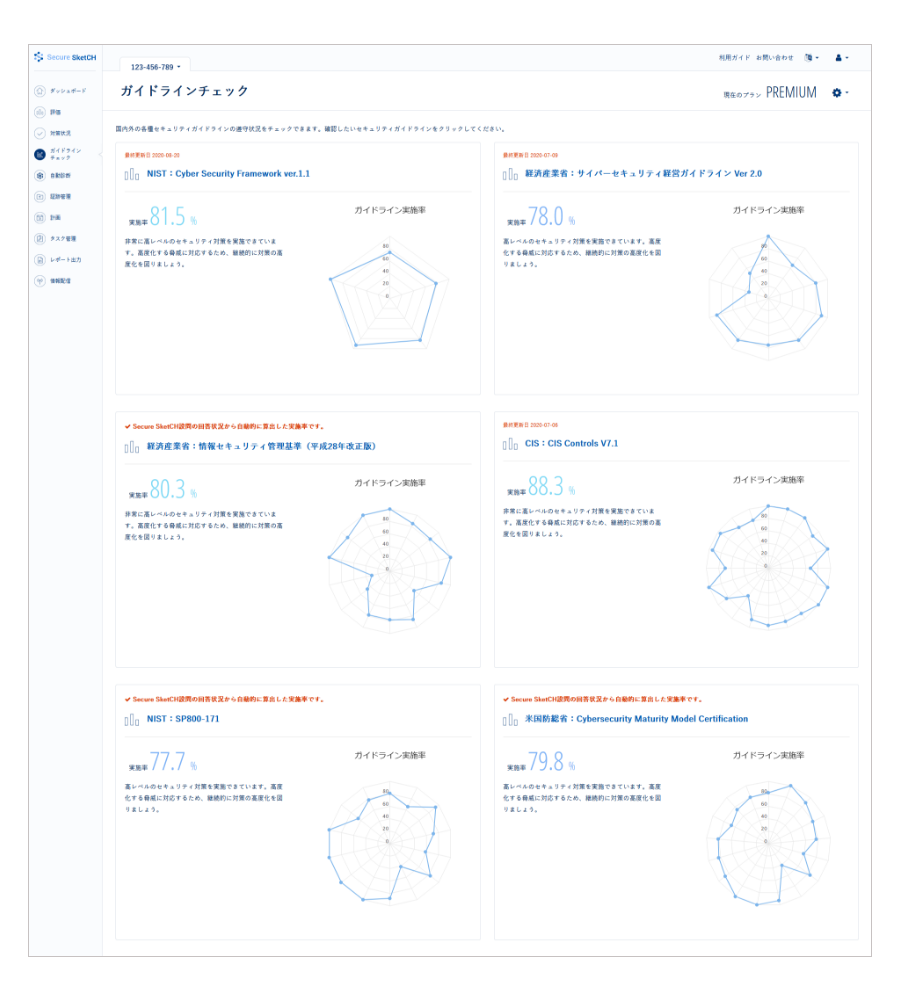Open the 計画 calendar icon in sidebar
Viewport: 900px width, 1000px height.
pos(40,217)
